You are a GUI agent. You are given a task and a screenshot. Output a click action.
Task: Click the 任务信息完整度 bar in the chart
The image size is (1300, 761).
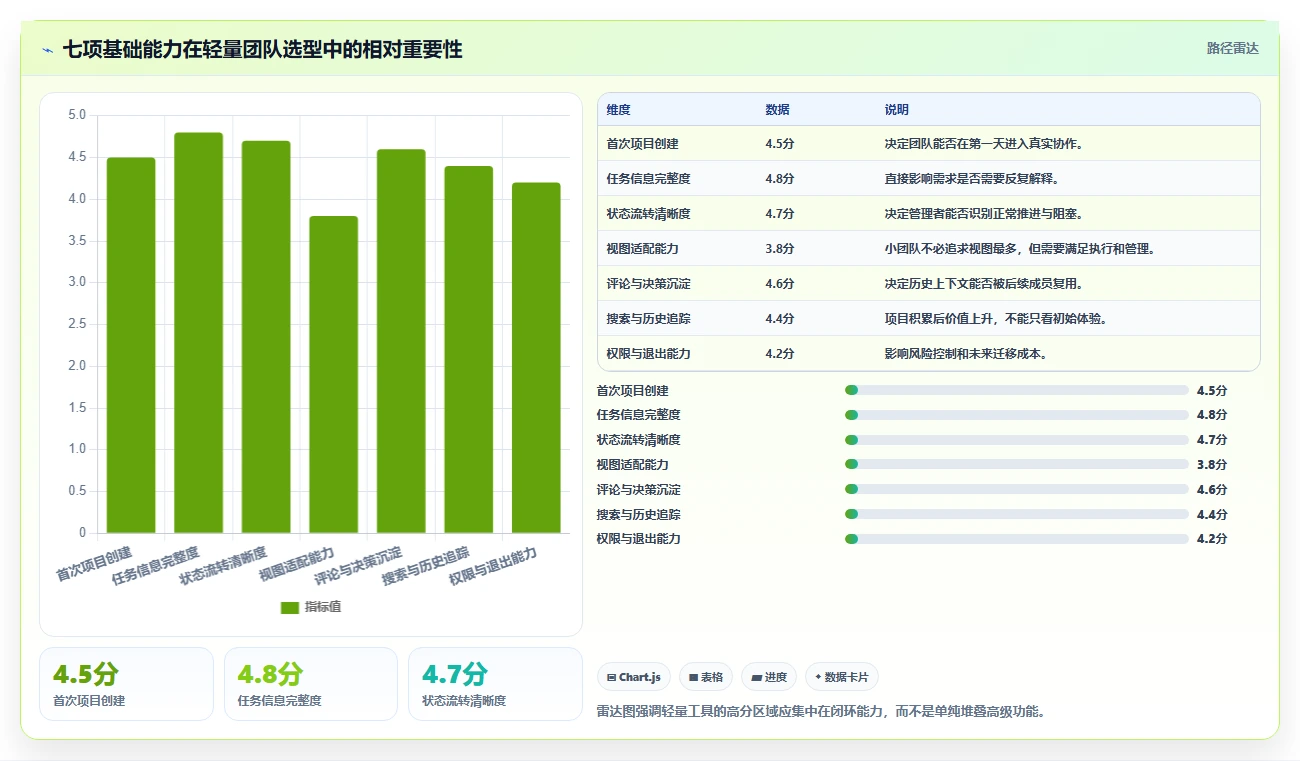click(x=198, y=333)
